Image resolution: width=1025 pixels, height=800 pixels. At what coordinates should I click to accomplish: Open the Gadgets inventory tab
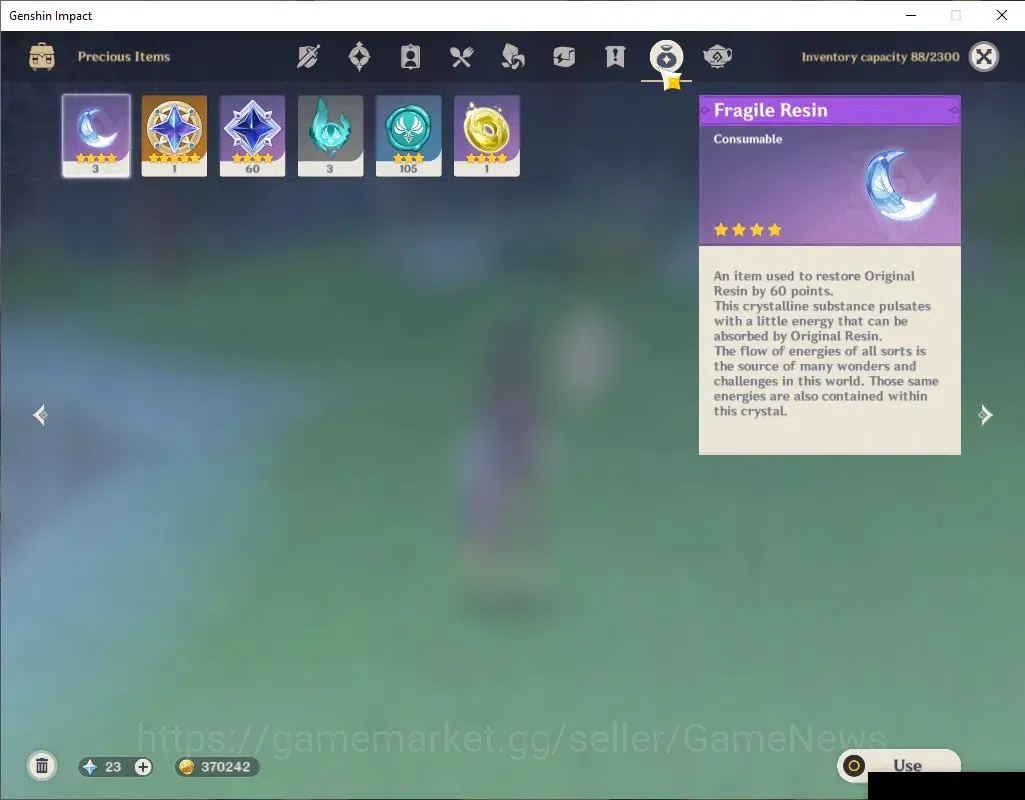pyautogui.click(x=563, y=57)
